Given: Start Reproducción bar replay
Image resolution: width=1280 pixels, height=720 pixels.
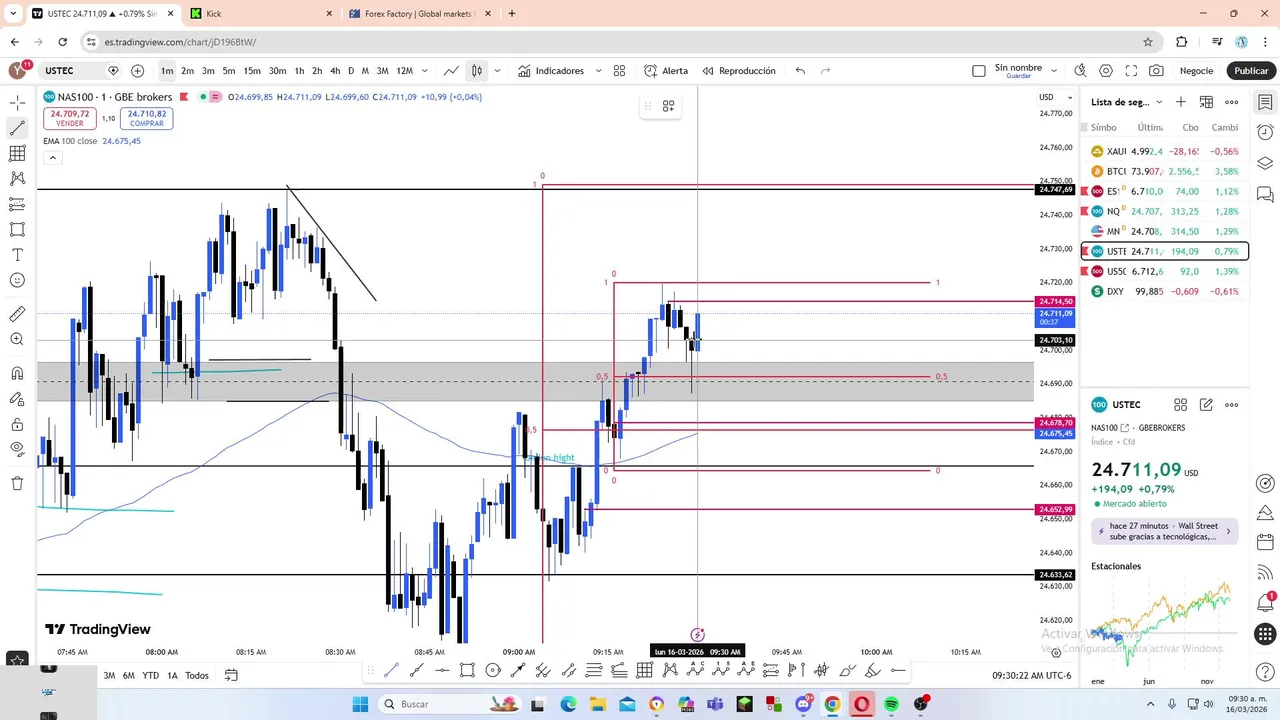Looking at the screenshot, I should [x=739, y=71].
